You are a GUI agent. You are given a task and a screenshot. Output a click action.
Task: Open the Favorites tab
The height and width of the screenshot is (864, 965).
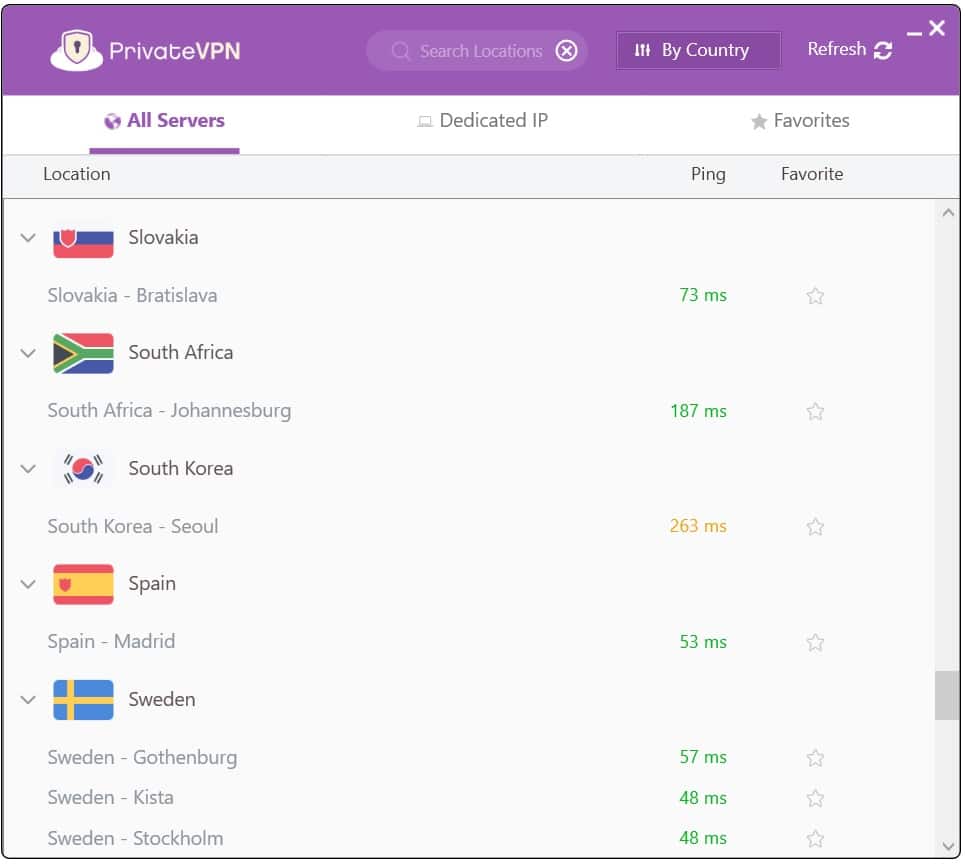click(x=800, y=121)
